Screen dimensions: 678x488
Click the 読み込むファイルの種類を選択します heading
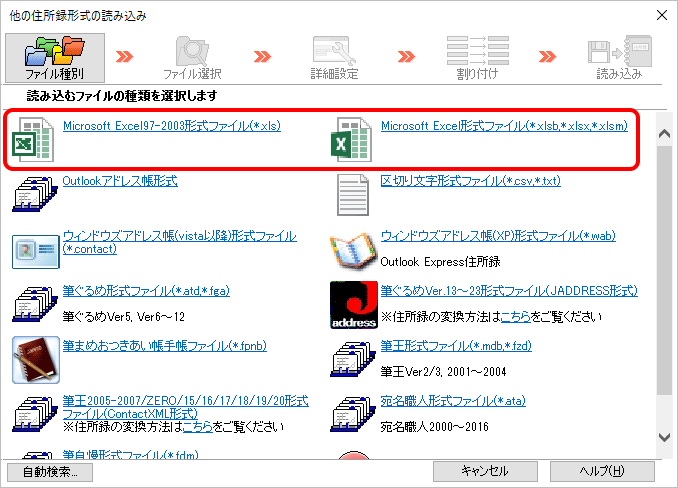pyautogui.click(x=122, y=96)
